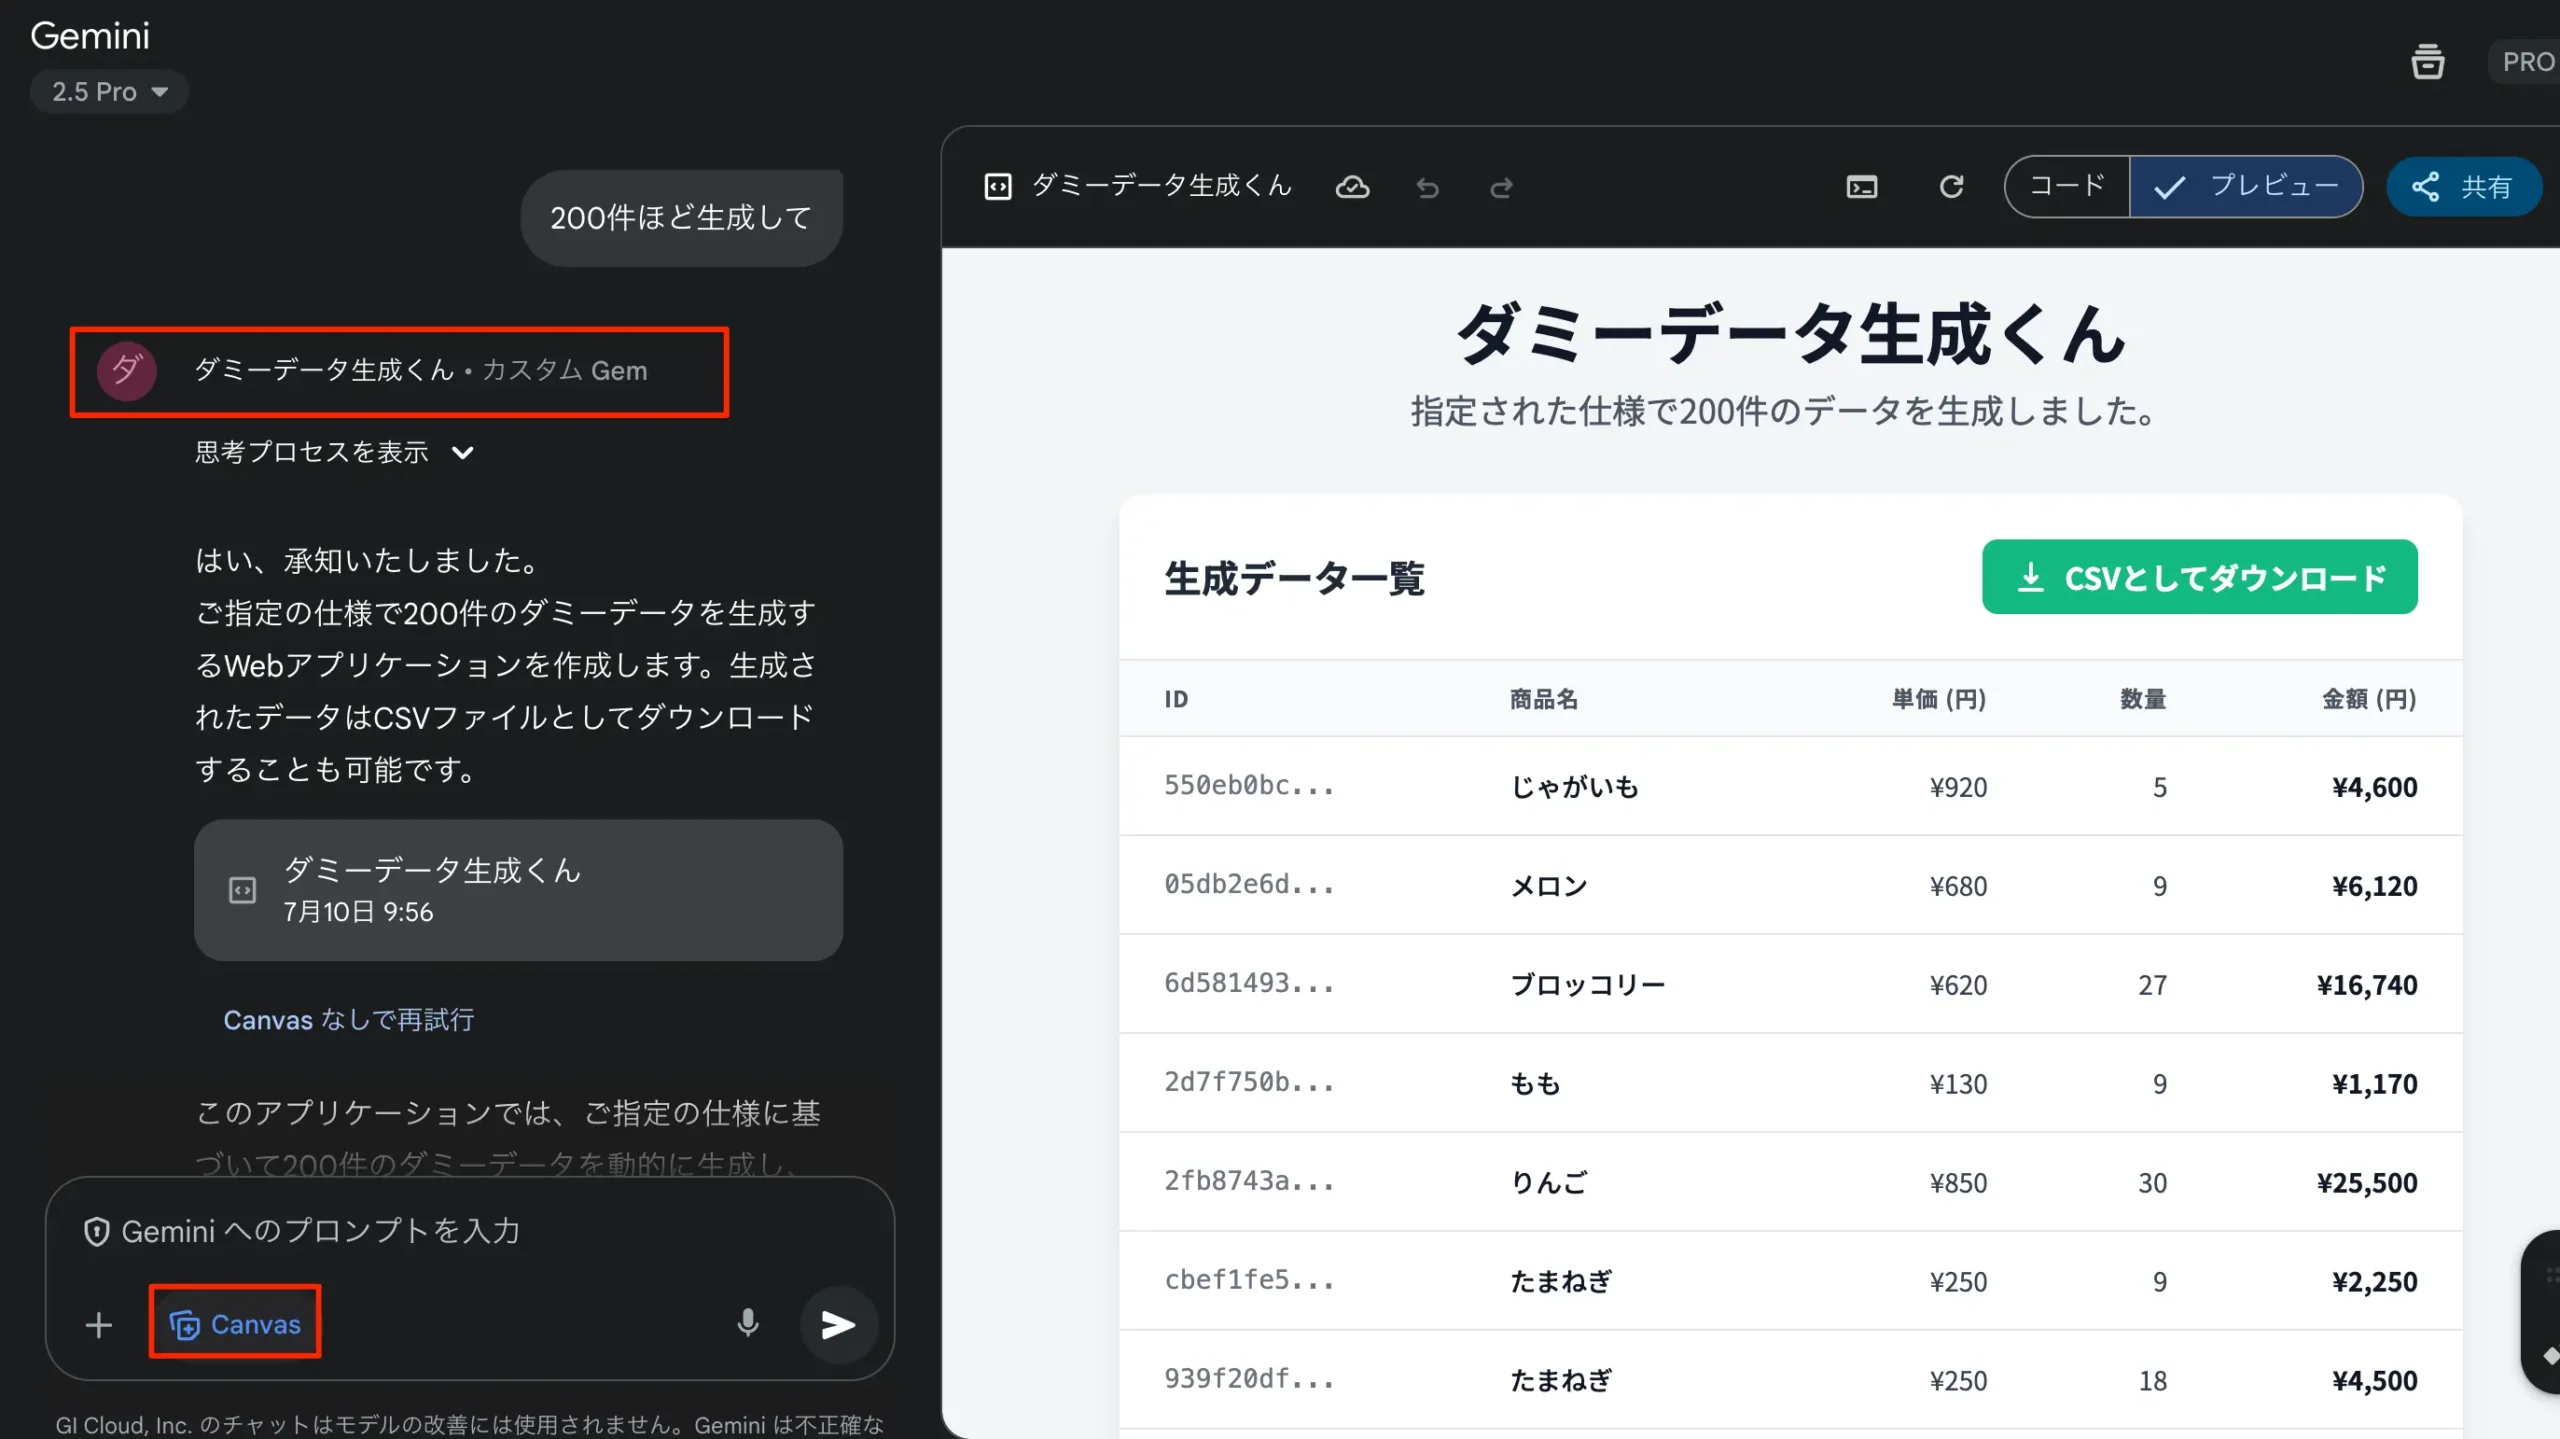Viewport: 2560px width, 1439px height.
Task: Activate the microphone voice input icon
Action: 748,1324
